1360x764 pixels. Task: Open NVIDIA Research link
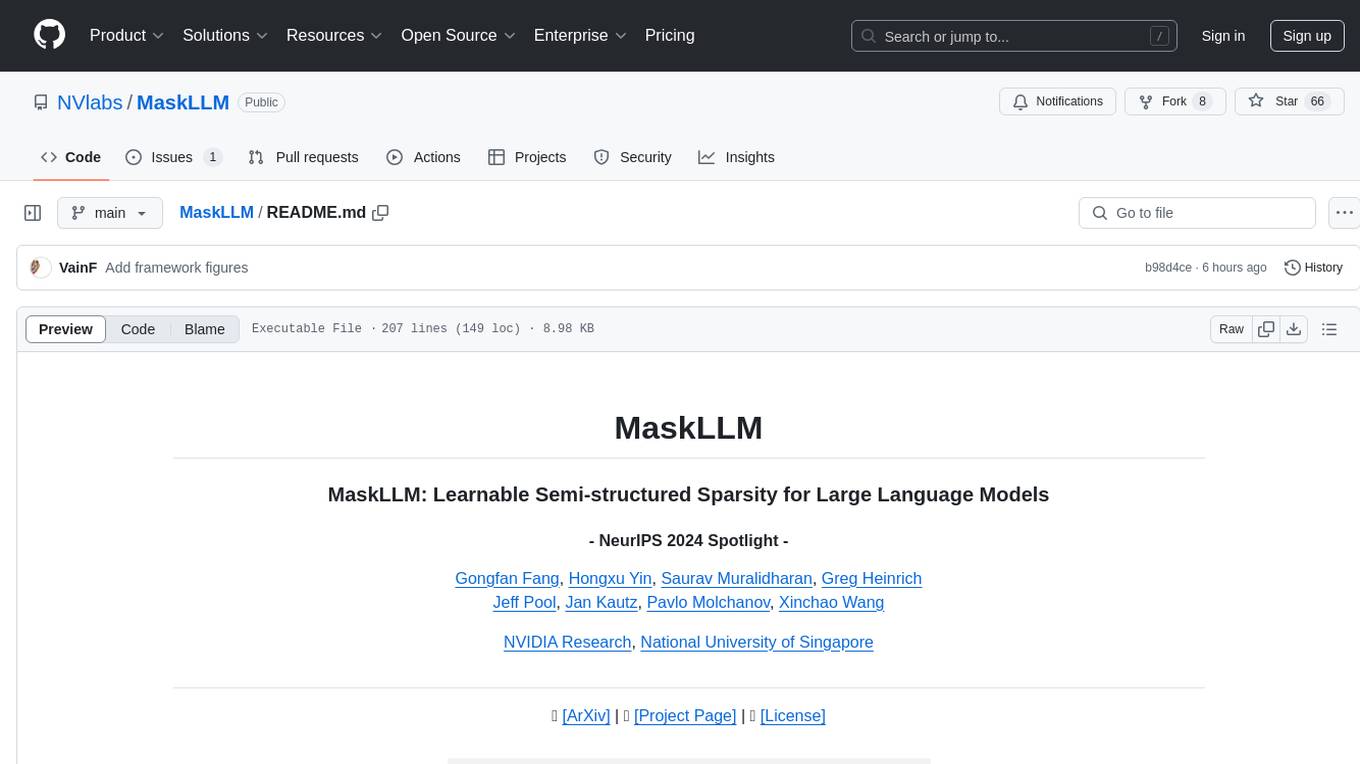tap(567, 642)
